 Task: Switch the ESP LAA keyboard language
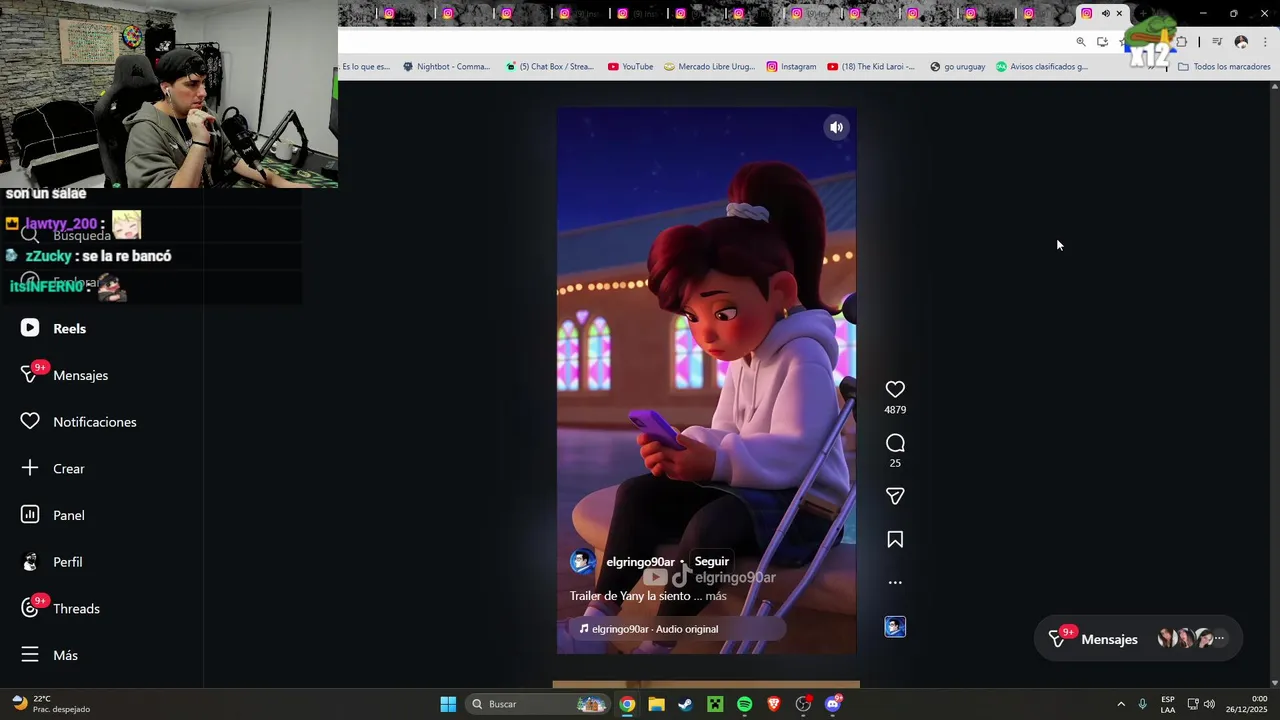(x=1168, y=704)
